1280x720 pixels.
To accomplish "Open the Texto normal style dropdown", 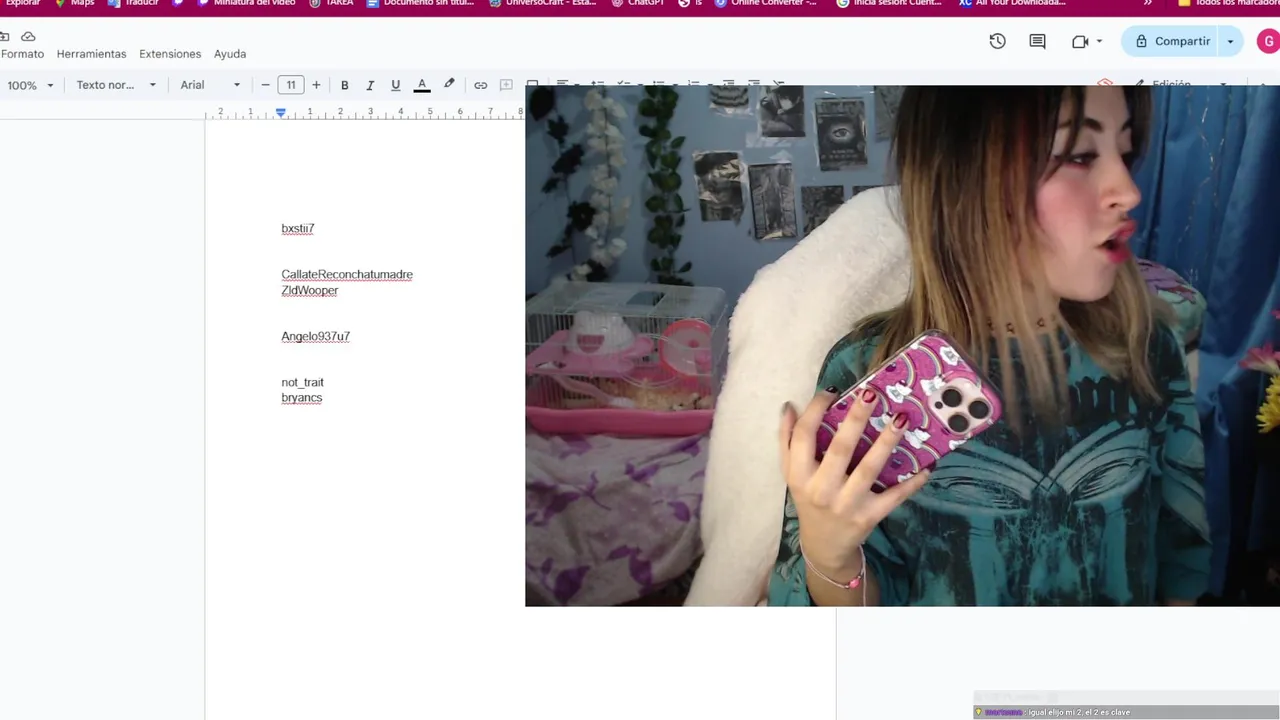I will coord(116,85).
